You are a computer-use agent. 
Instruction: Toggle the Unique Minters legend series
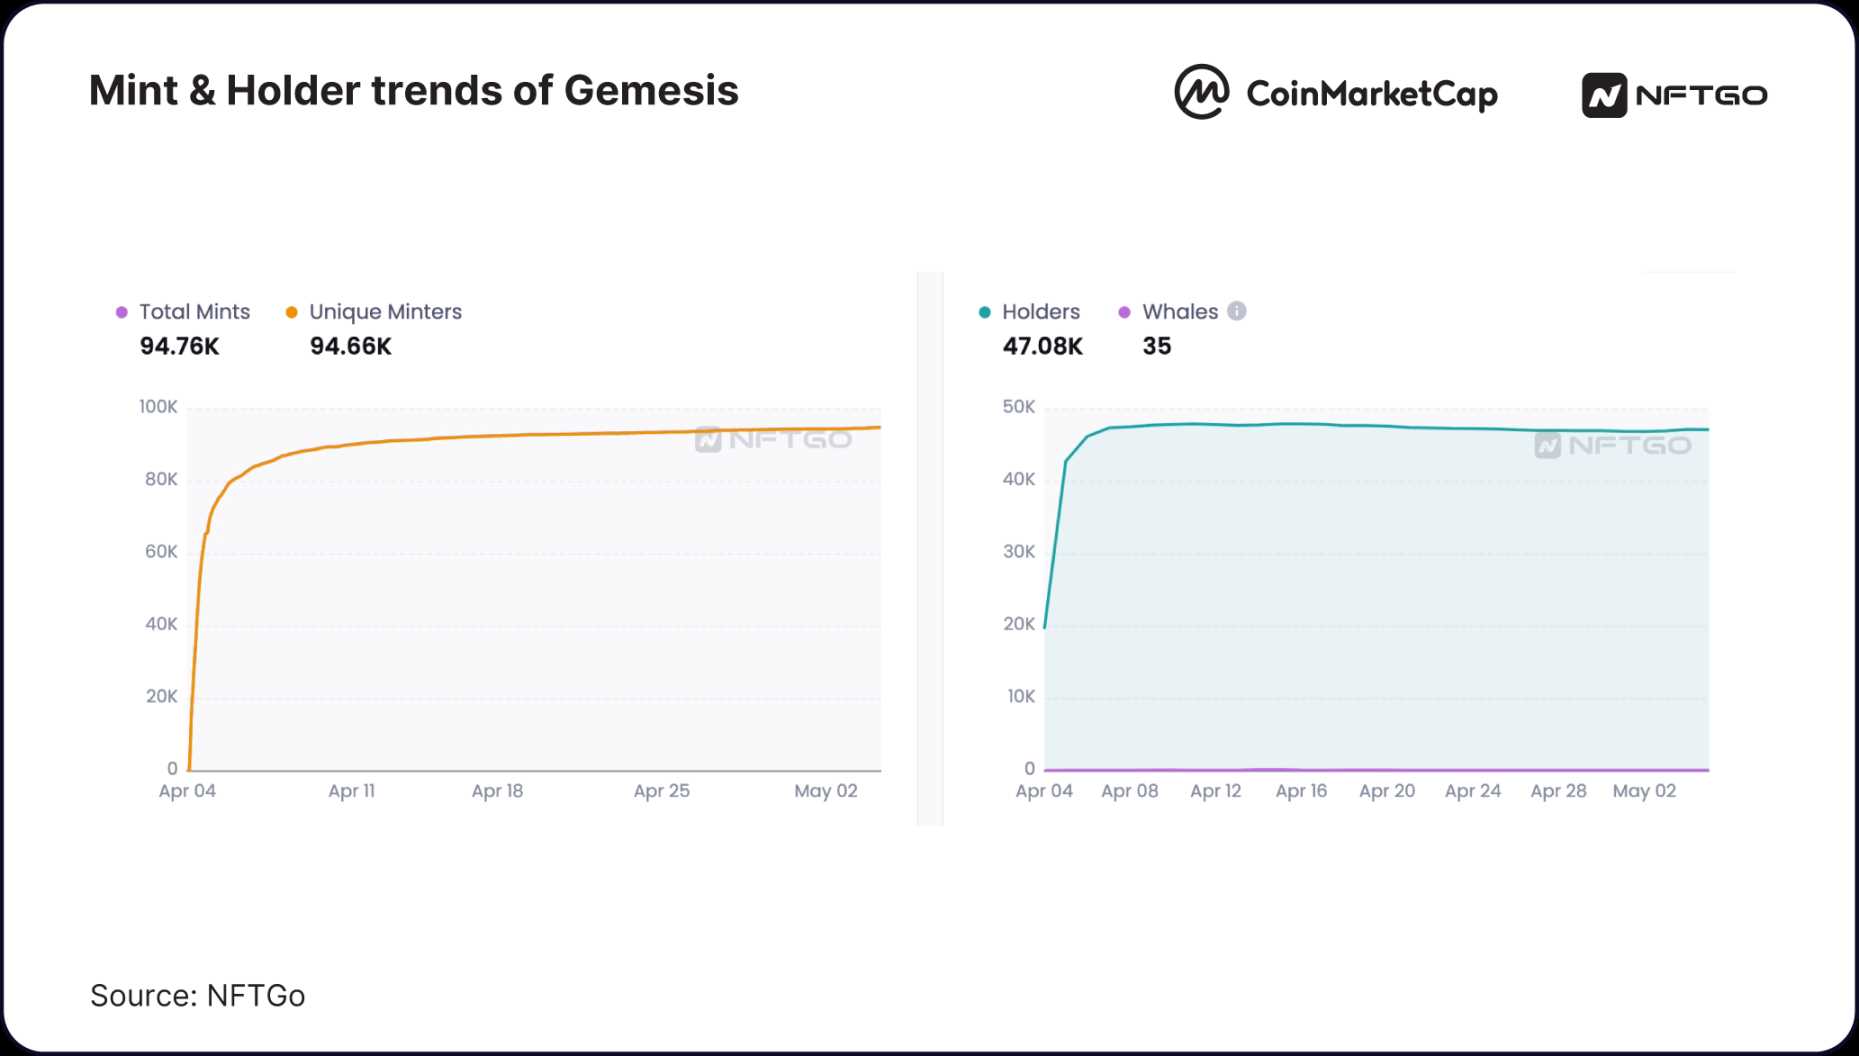pos(385,312)
